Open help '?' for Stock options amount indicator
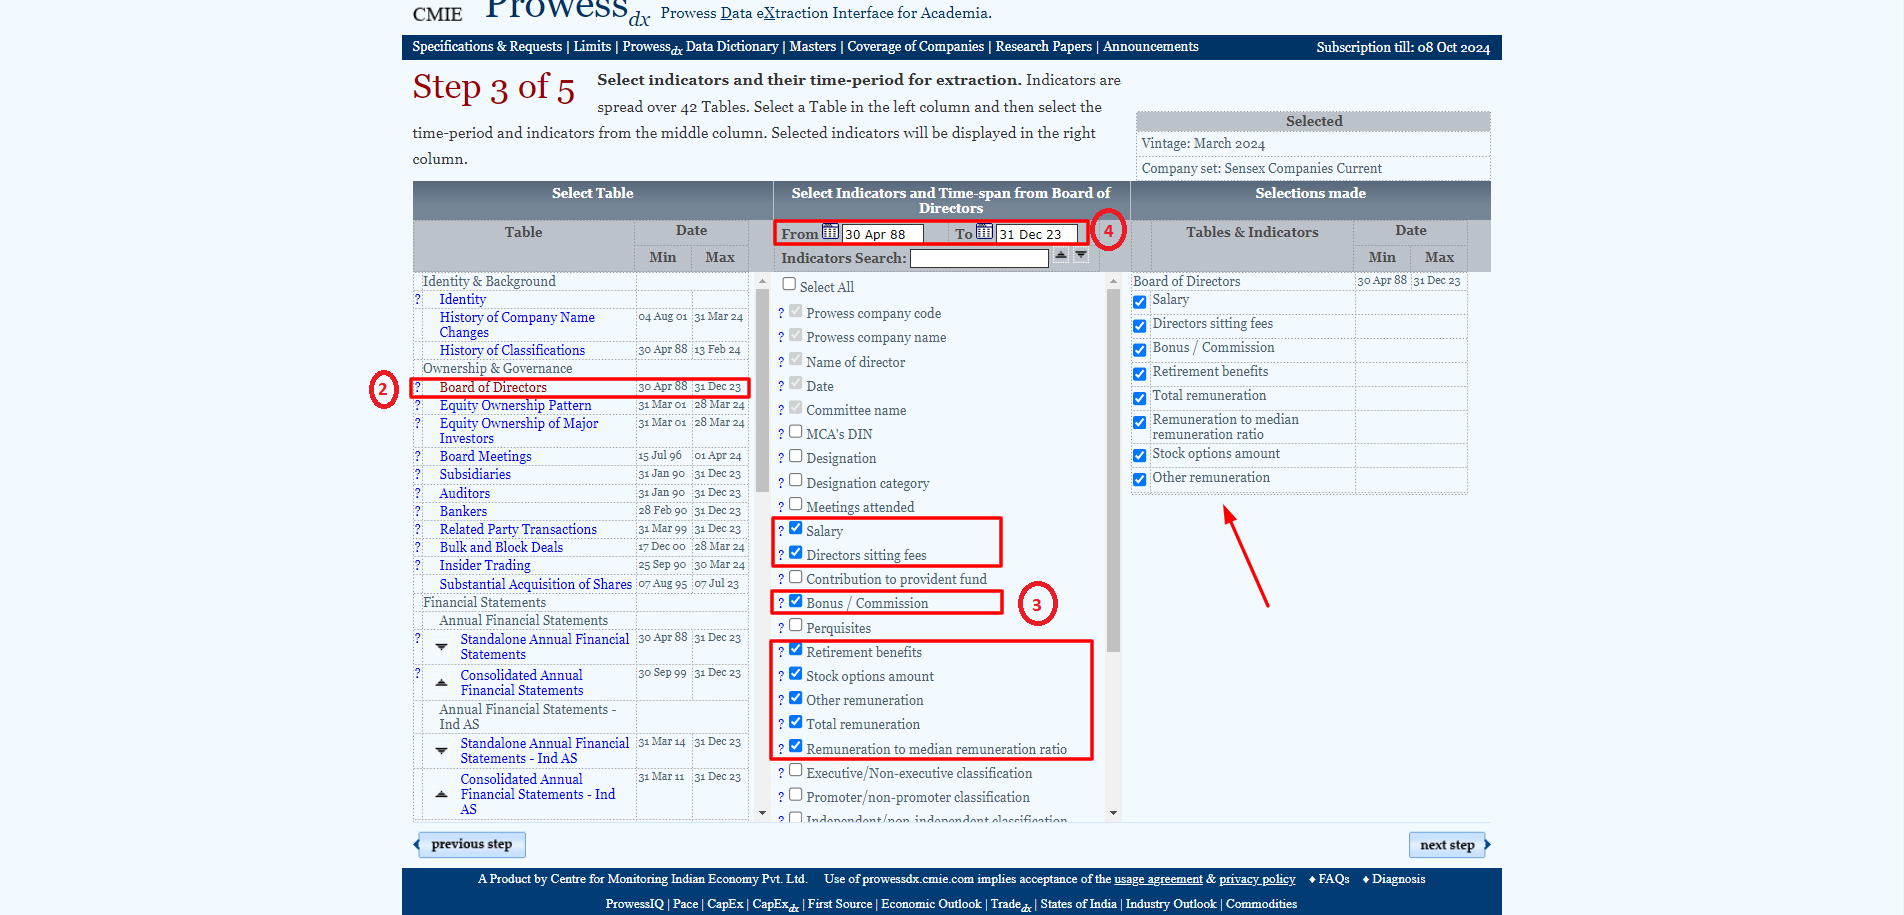The height and width of the screenshot is (915, 1904). coord(781,677)
